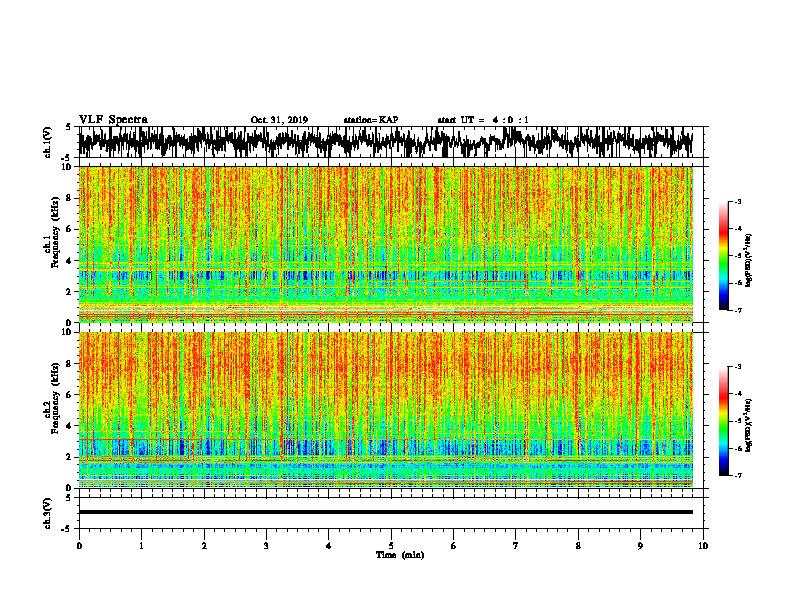The height and width of the screenshot is (612, 792).
Task: Click time axis tick label "3"
Action: click(x=266, y=546)
